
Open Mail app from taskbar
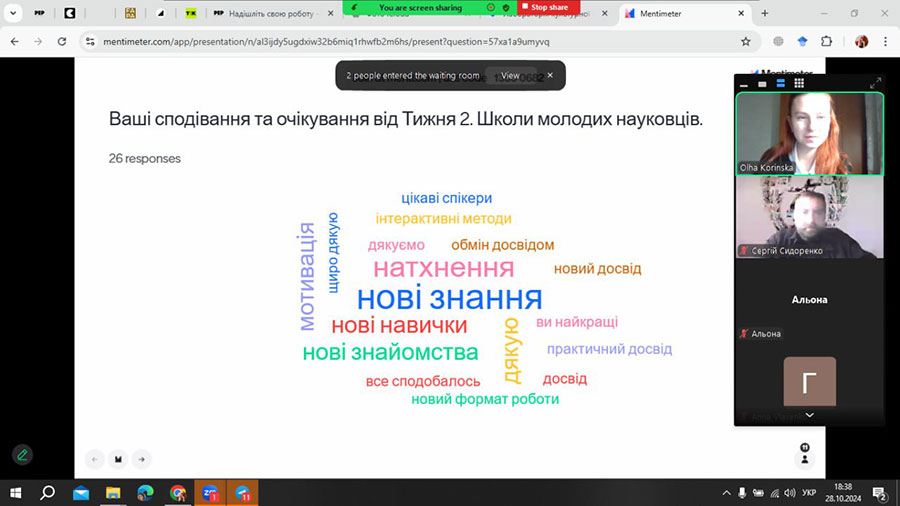coord(81,493)
